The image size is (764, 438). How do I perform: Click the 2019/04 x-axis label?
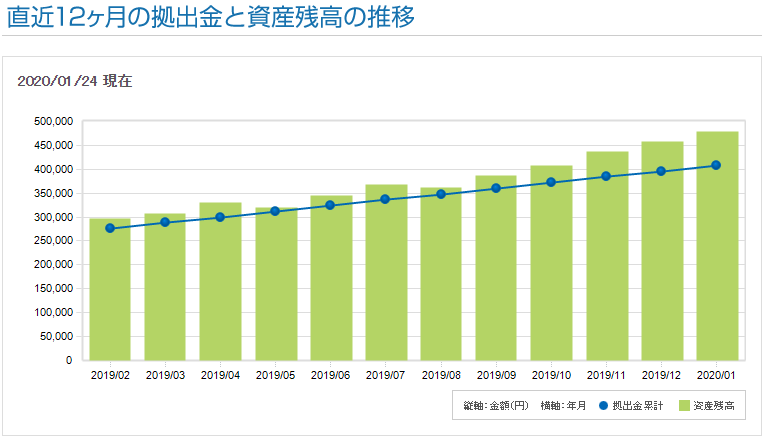tap(220, 375)
